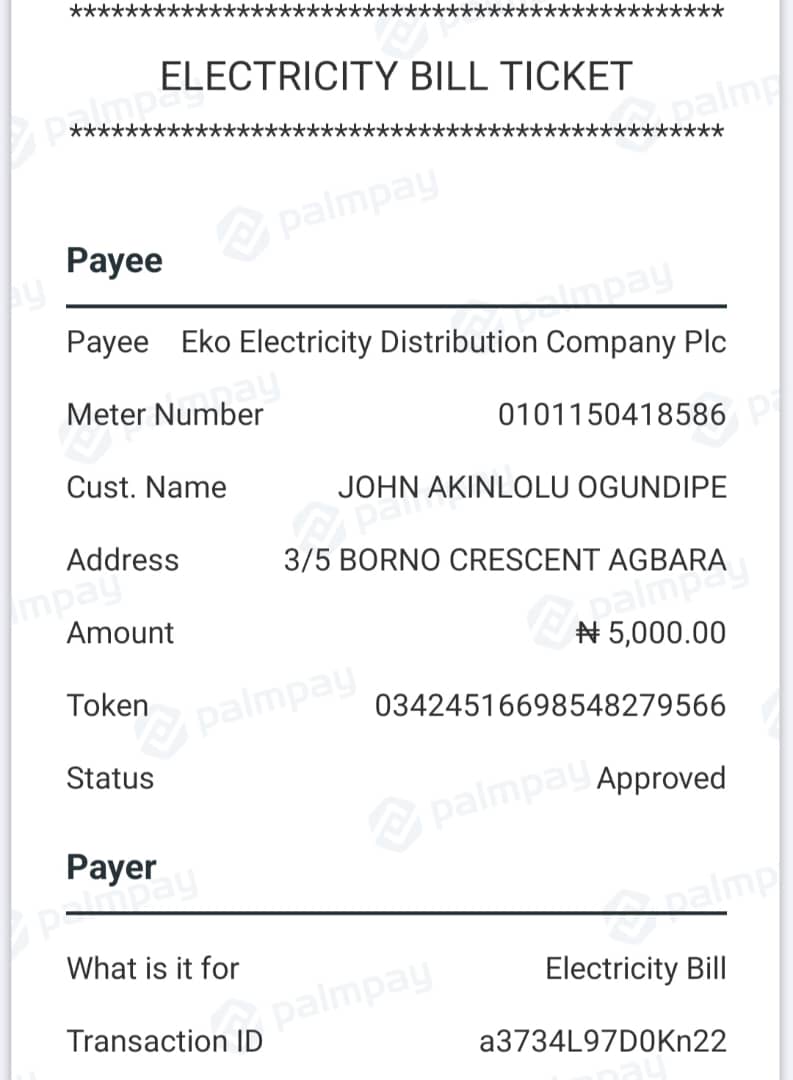Click the Amount label
The image size is (793, 1080).
[120, 633]
